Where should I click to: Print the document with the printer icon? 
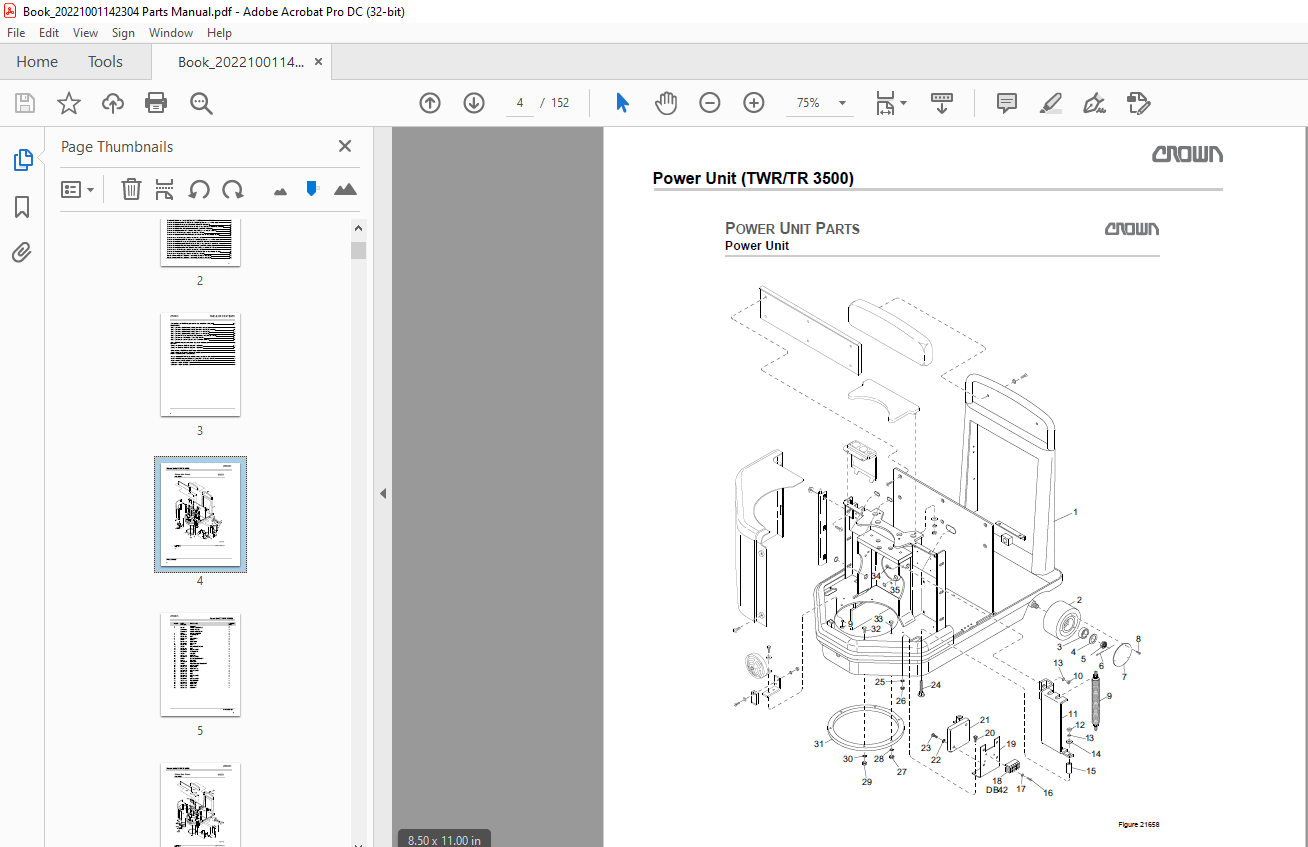(156, 103)
